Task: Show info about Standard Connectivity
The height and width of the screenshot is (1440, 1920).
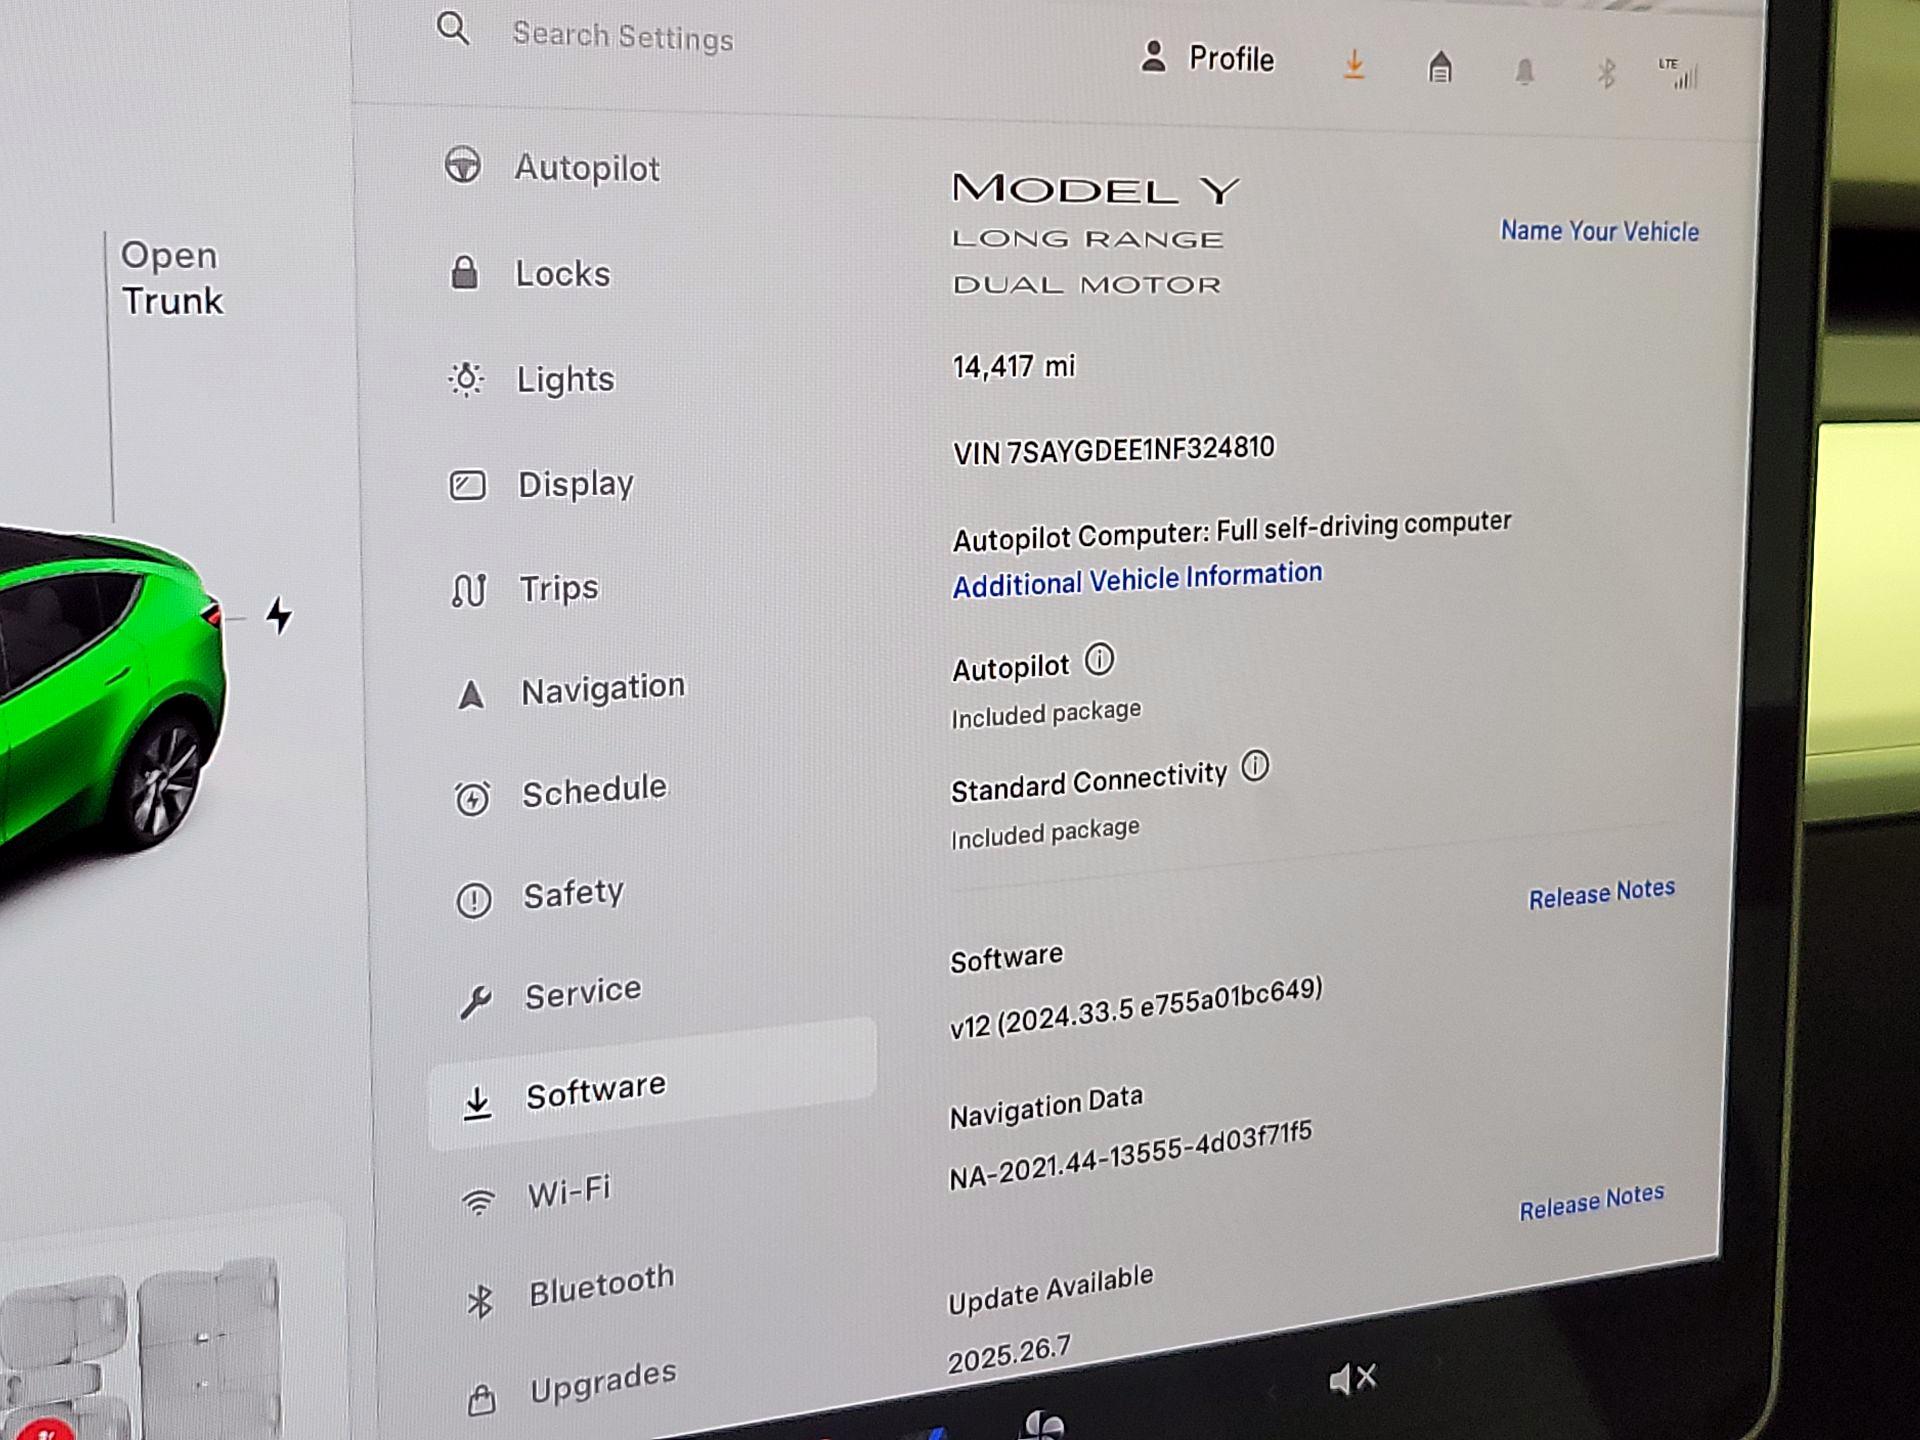Action: [x=1255, y=767]
